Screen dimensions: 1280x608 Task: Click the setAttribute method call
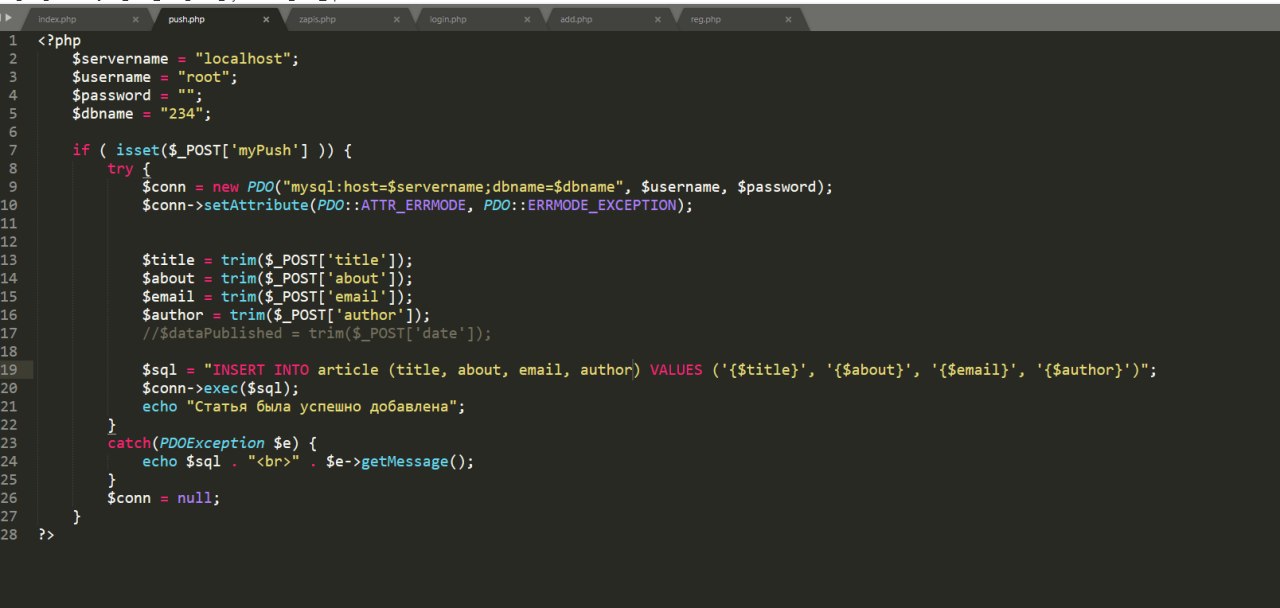pos(255,205)
